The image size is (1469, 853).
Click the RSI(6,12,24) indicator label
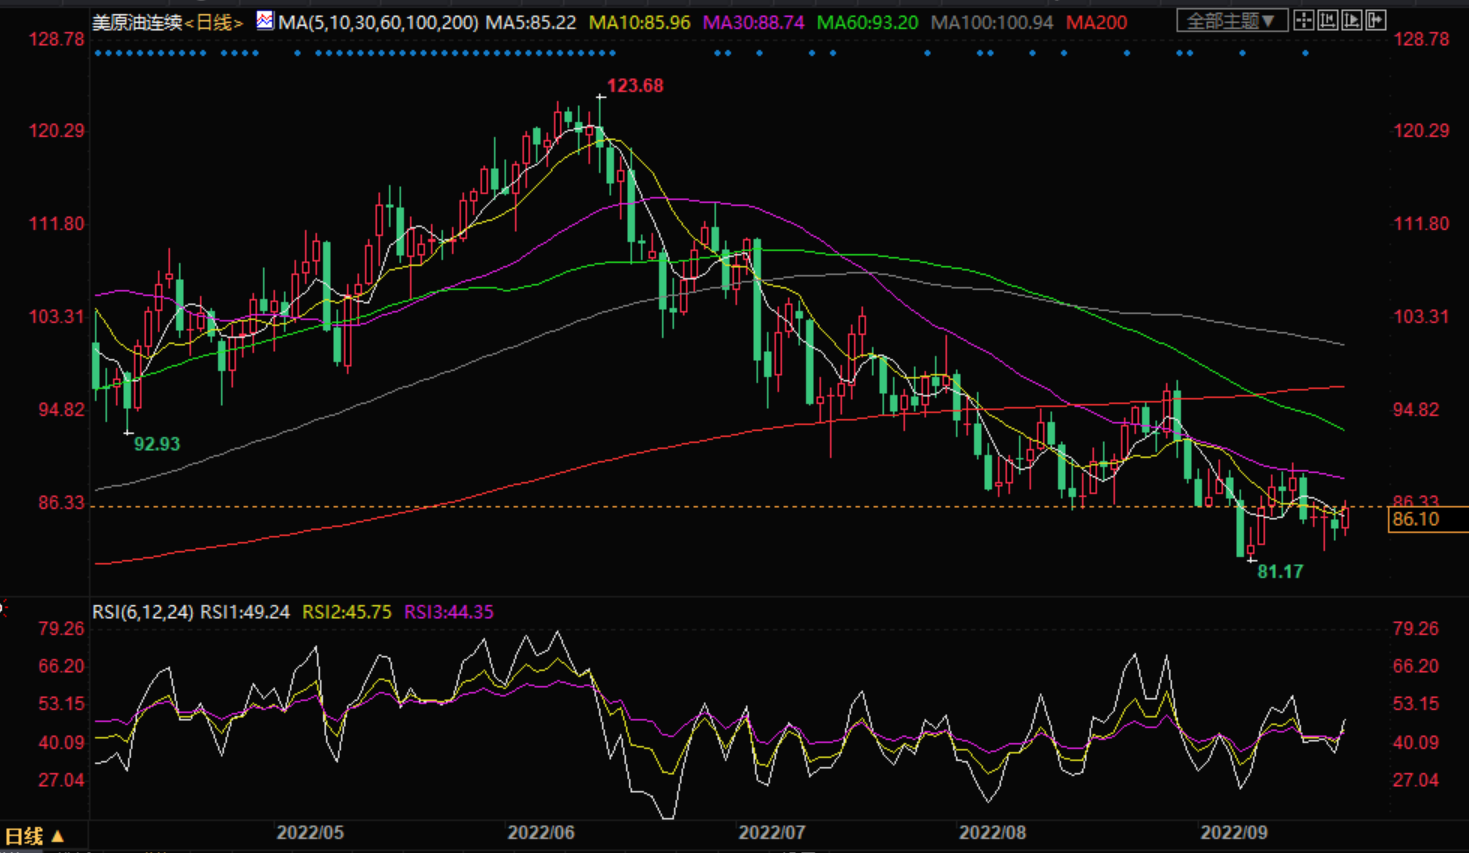tap(142, 612)
